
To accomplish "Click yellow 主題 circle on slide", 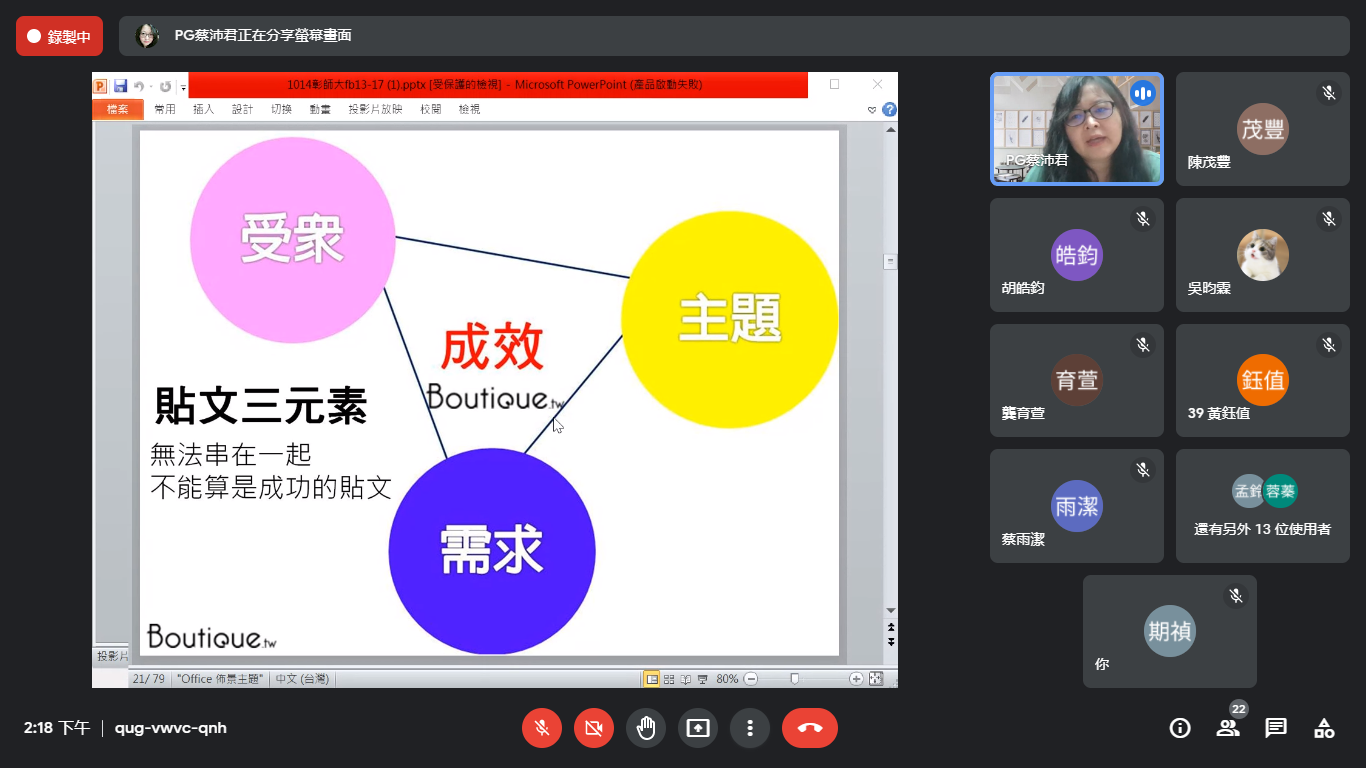I will point(729,319).
